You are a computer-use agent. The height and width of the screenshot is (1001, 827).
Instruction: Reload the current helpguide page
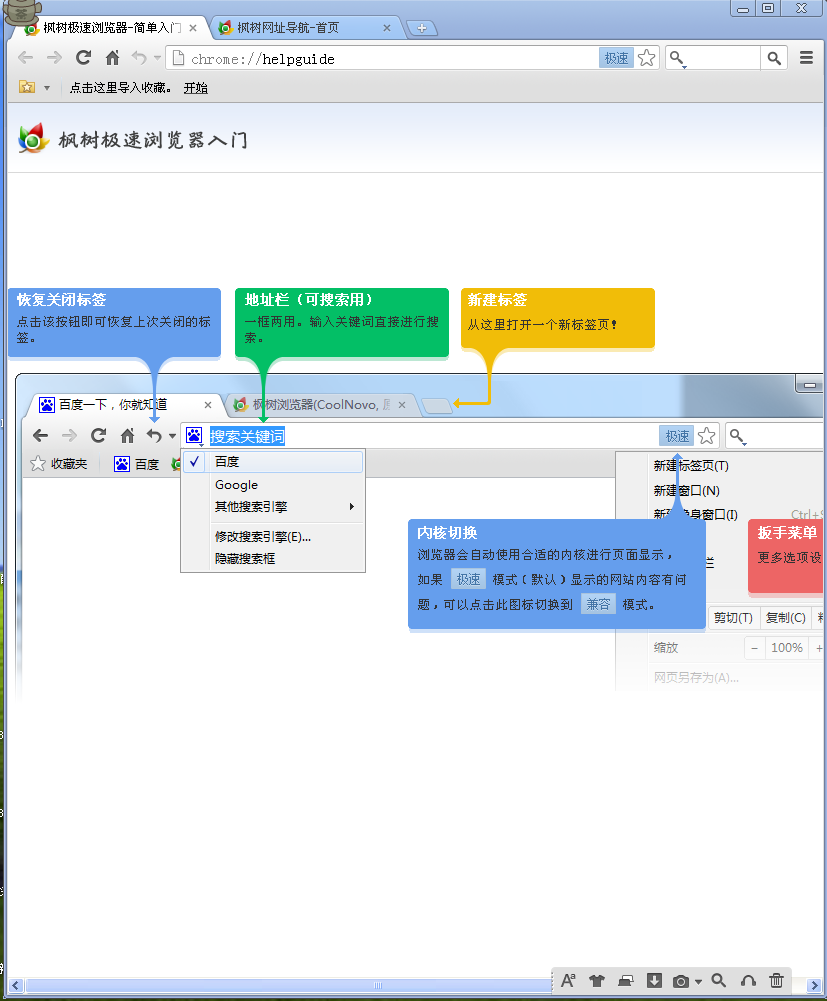coord(84,58)
